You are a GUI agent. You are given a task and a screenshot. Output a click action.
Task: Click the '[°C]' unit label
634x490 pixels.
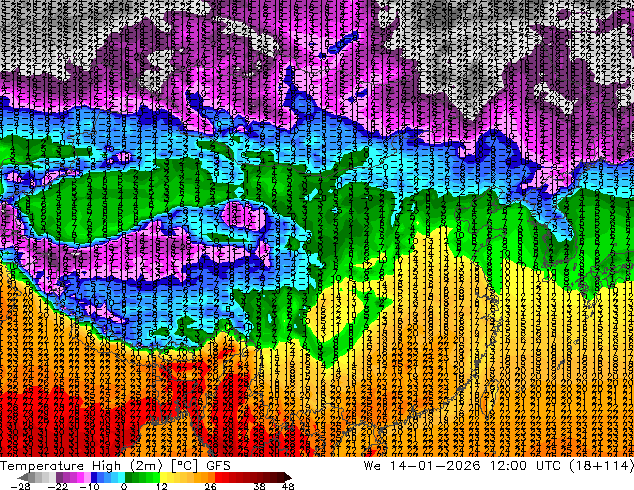coord(184,466)
